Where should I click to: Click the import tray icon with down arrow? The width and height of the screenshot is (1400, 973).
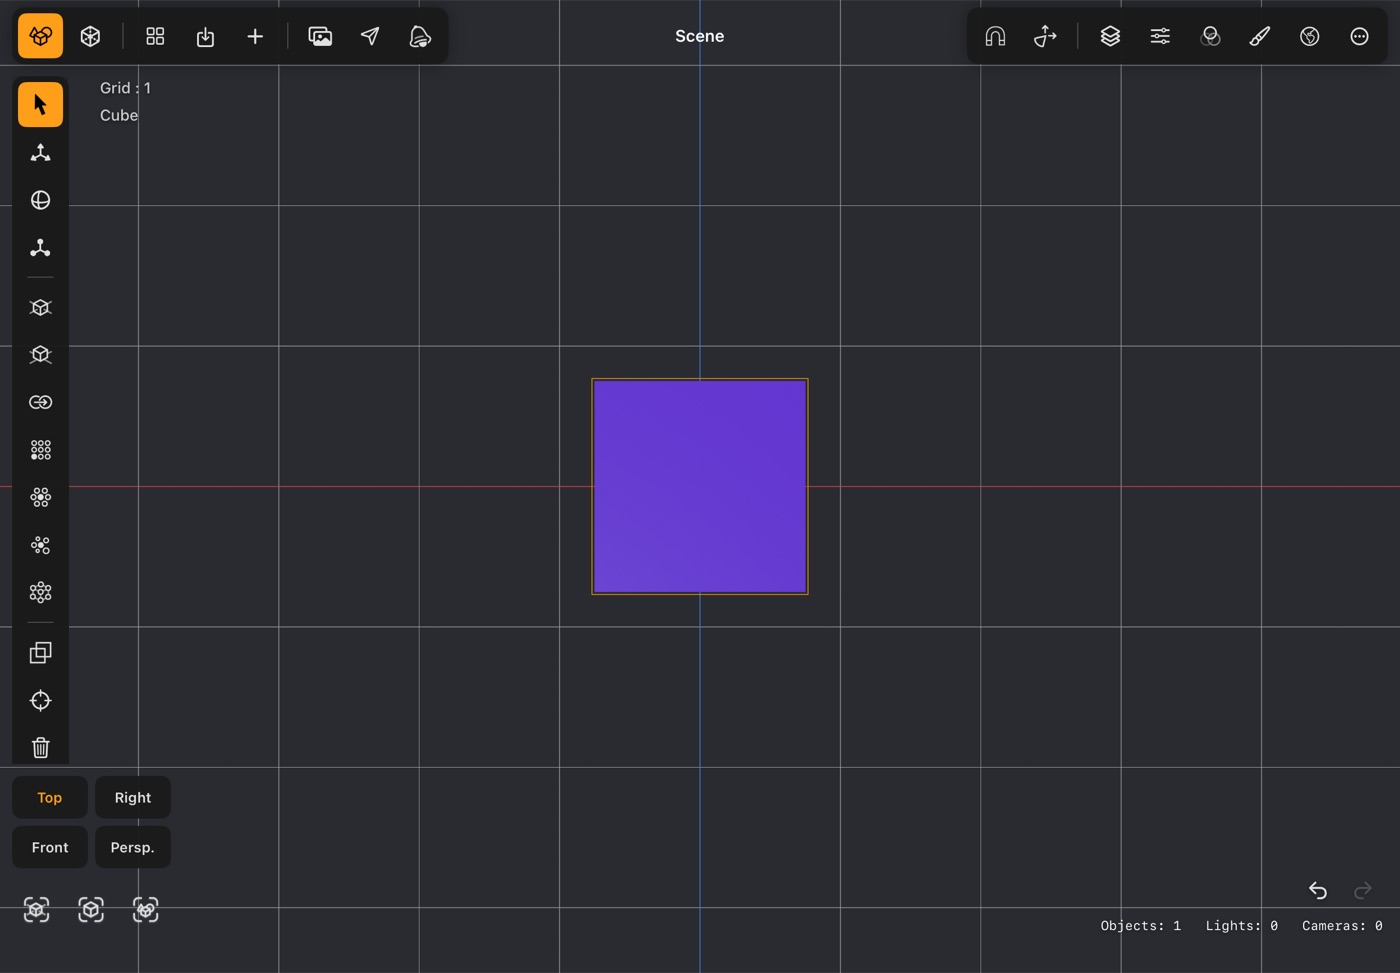tap(205, 36)
